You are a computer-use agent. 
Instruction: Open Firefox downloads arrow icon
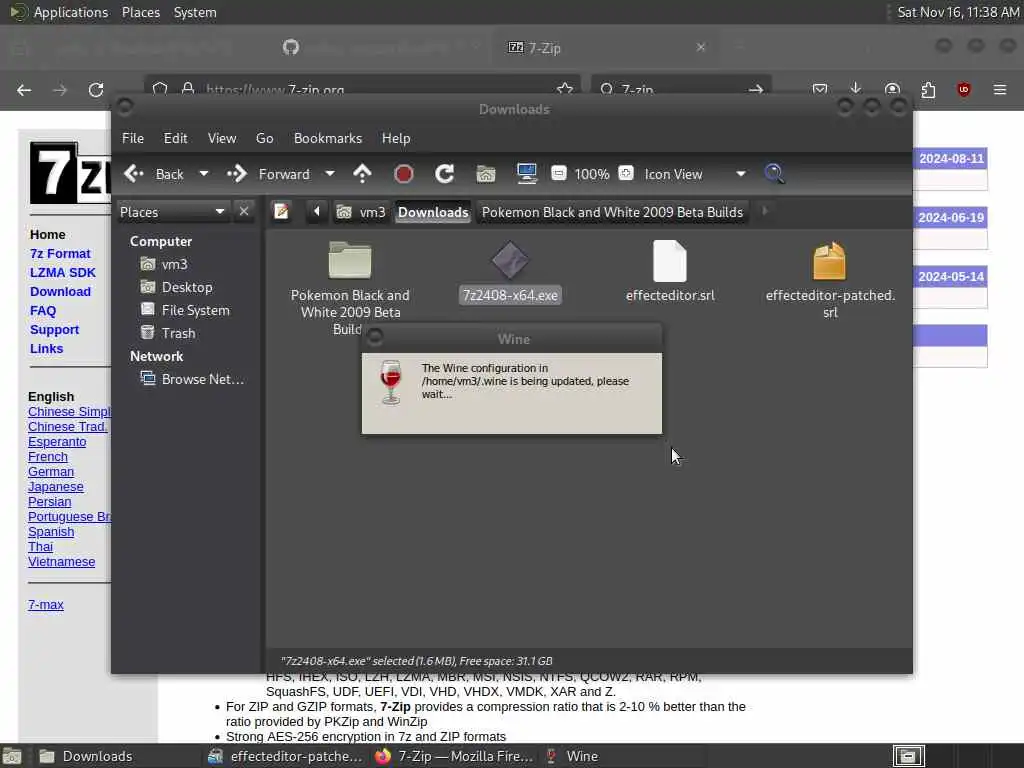856,89
